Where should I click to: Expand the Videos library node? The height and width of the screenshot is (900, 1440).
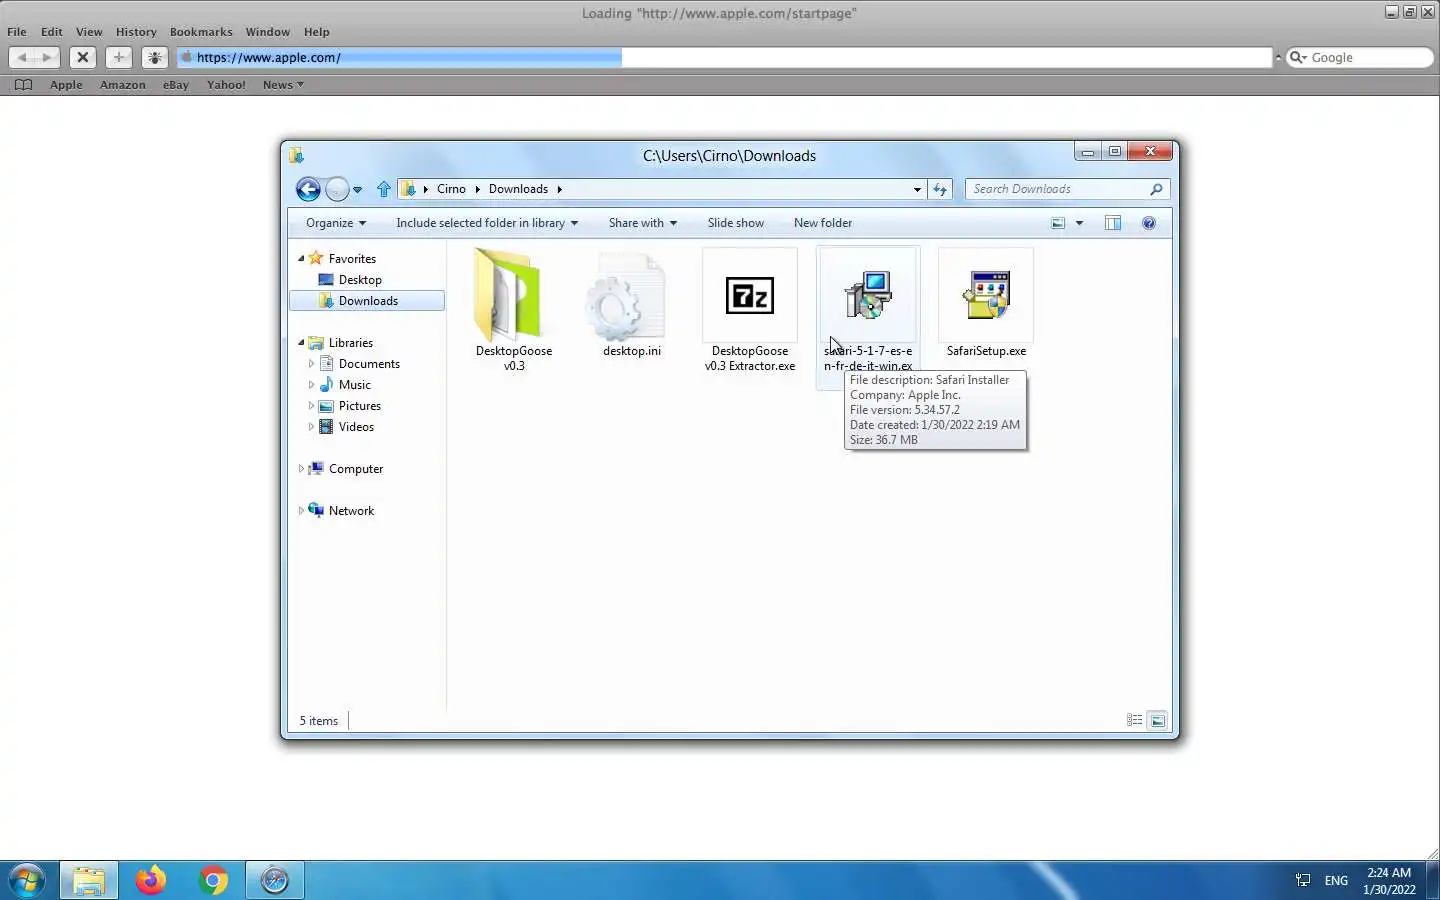click(x=311, y=427)
